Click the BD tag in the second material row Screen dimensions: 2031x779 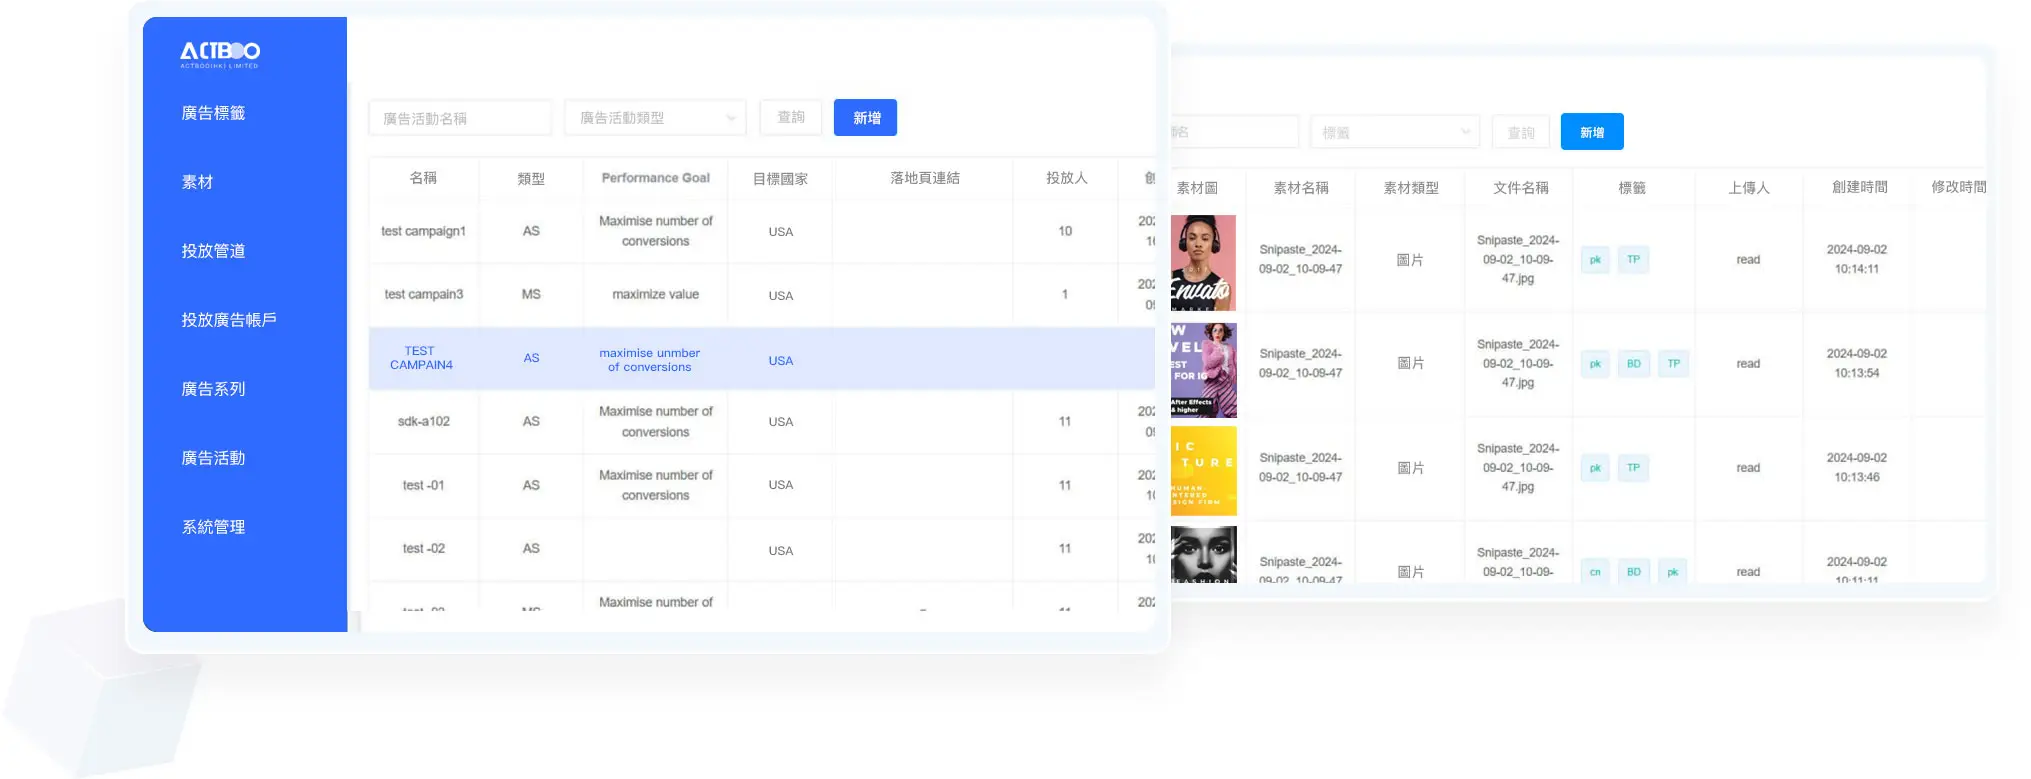[1634, 364]
